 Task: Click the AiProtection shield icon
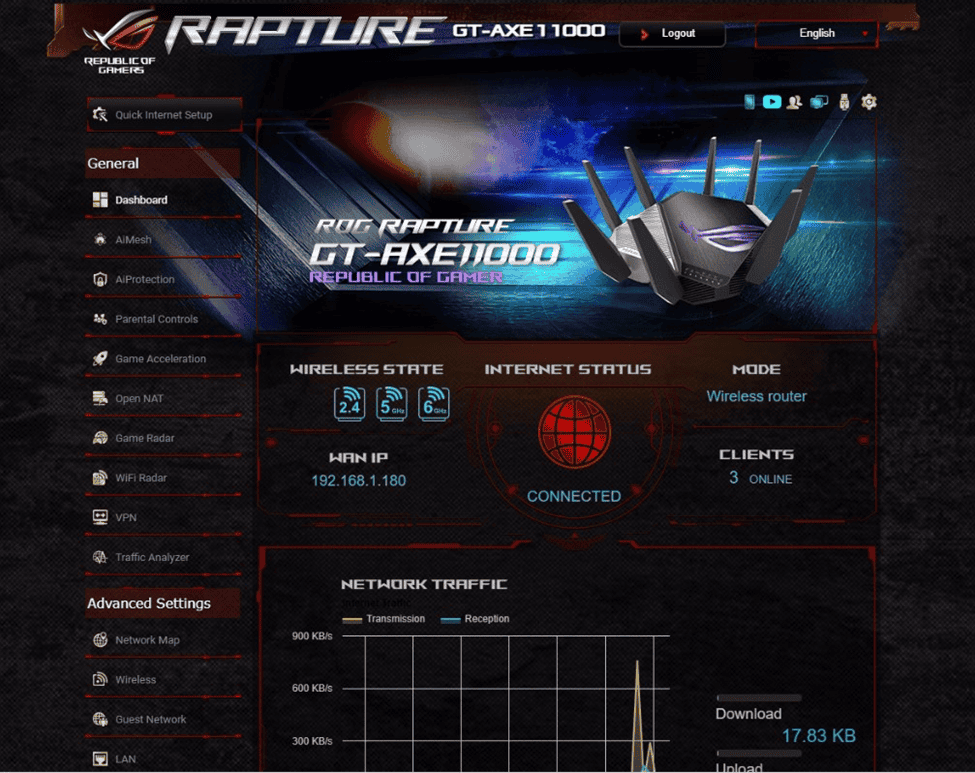click(x=100, y=279)
